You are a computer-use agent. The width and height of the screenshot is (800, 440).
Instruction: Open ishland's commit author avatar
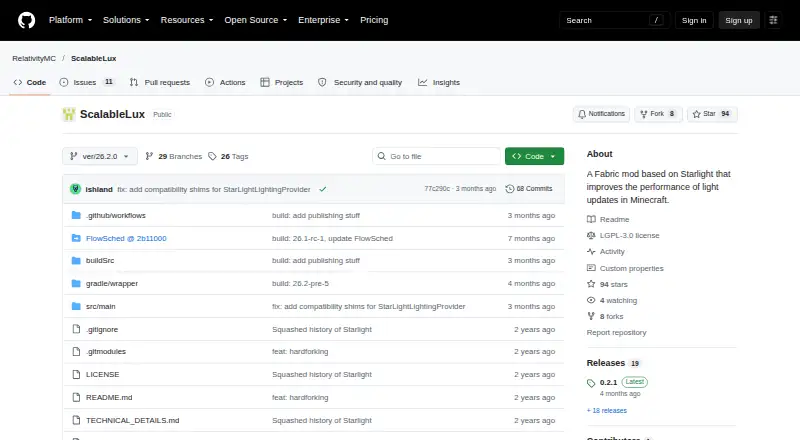point(76,189)
